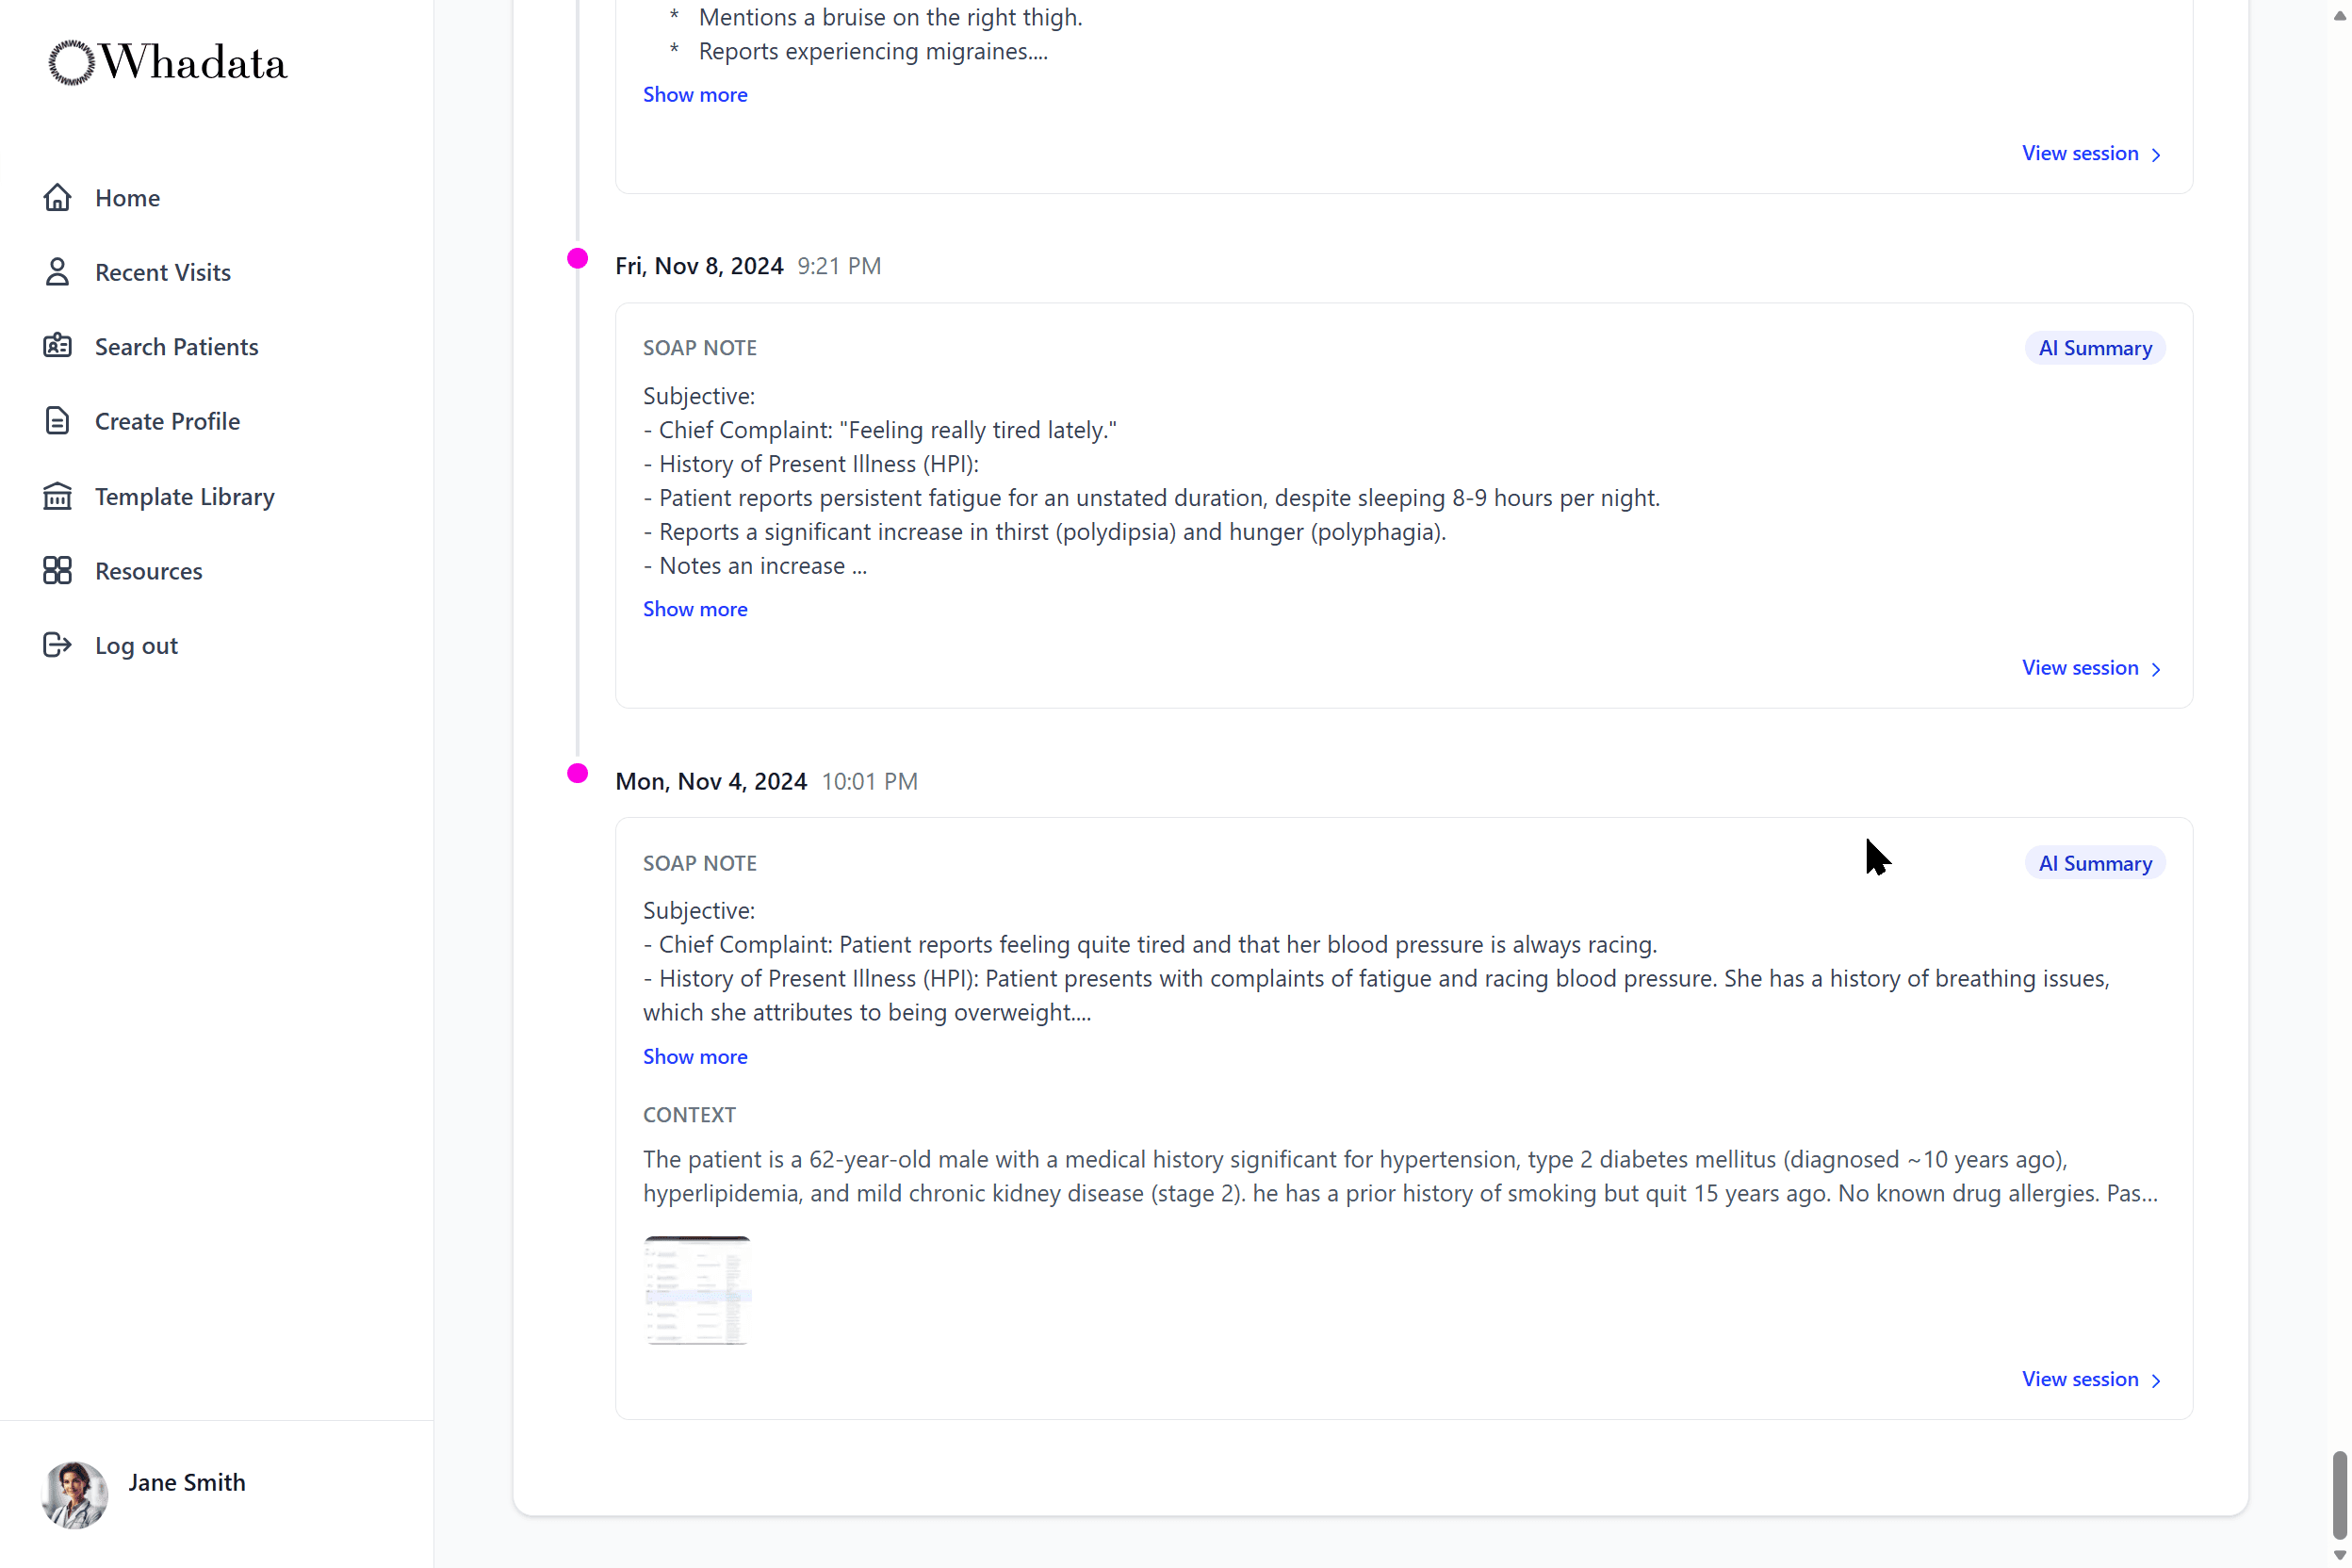Select the Log out arrow icon
This screenshot has width=2352, height=1568.
(x=57, y=645)
